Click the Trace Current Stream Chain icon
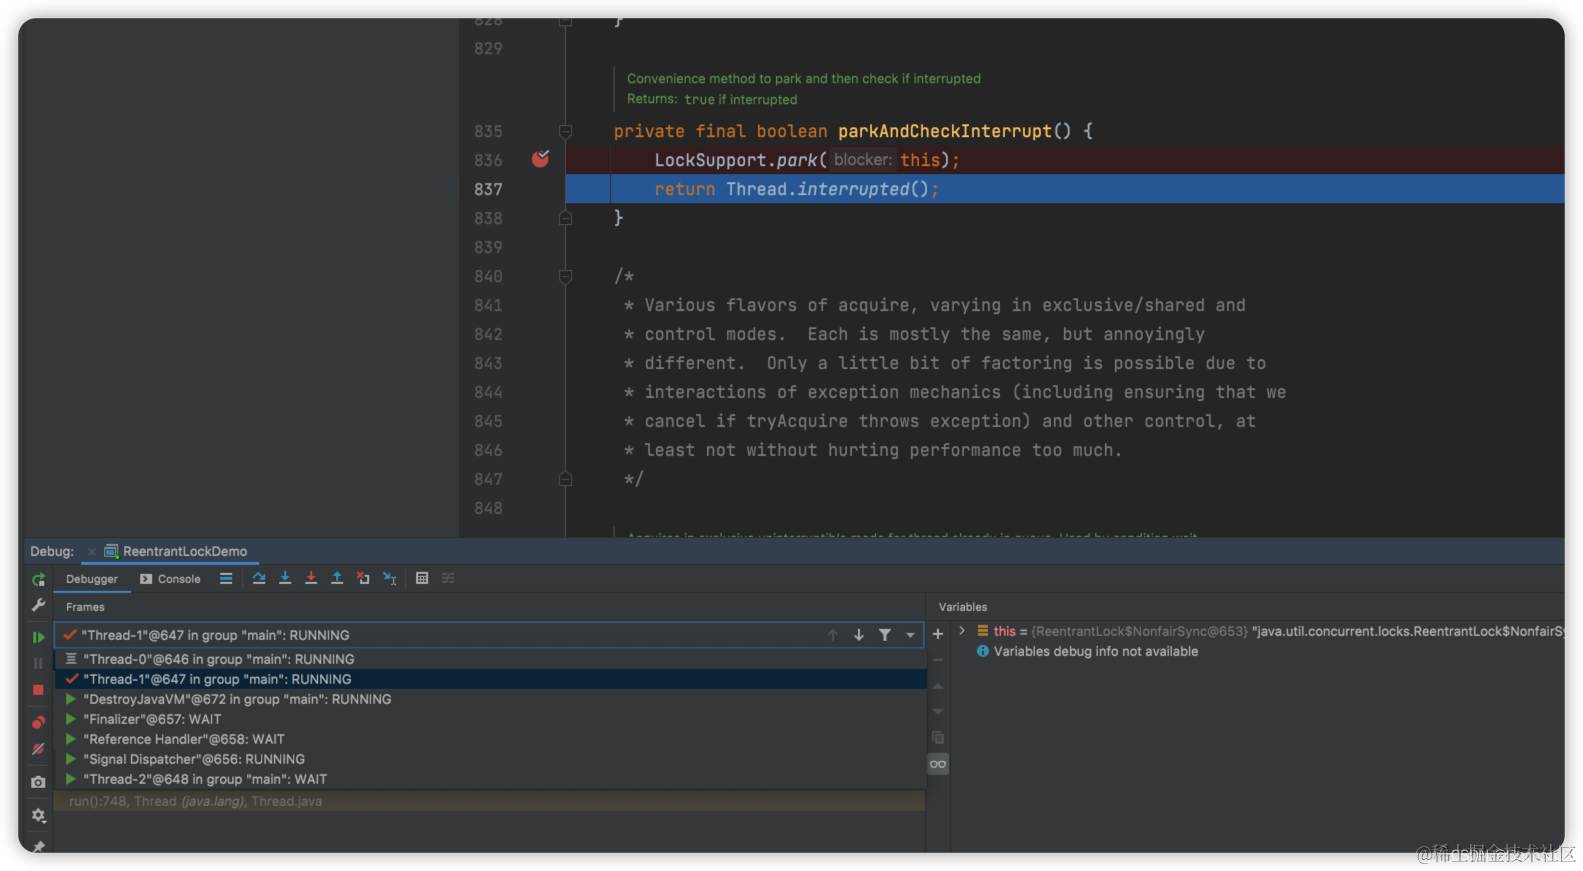This screenshot has width=1583, height=871. 448,578
